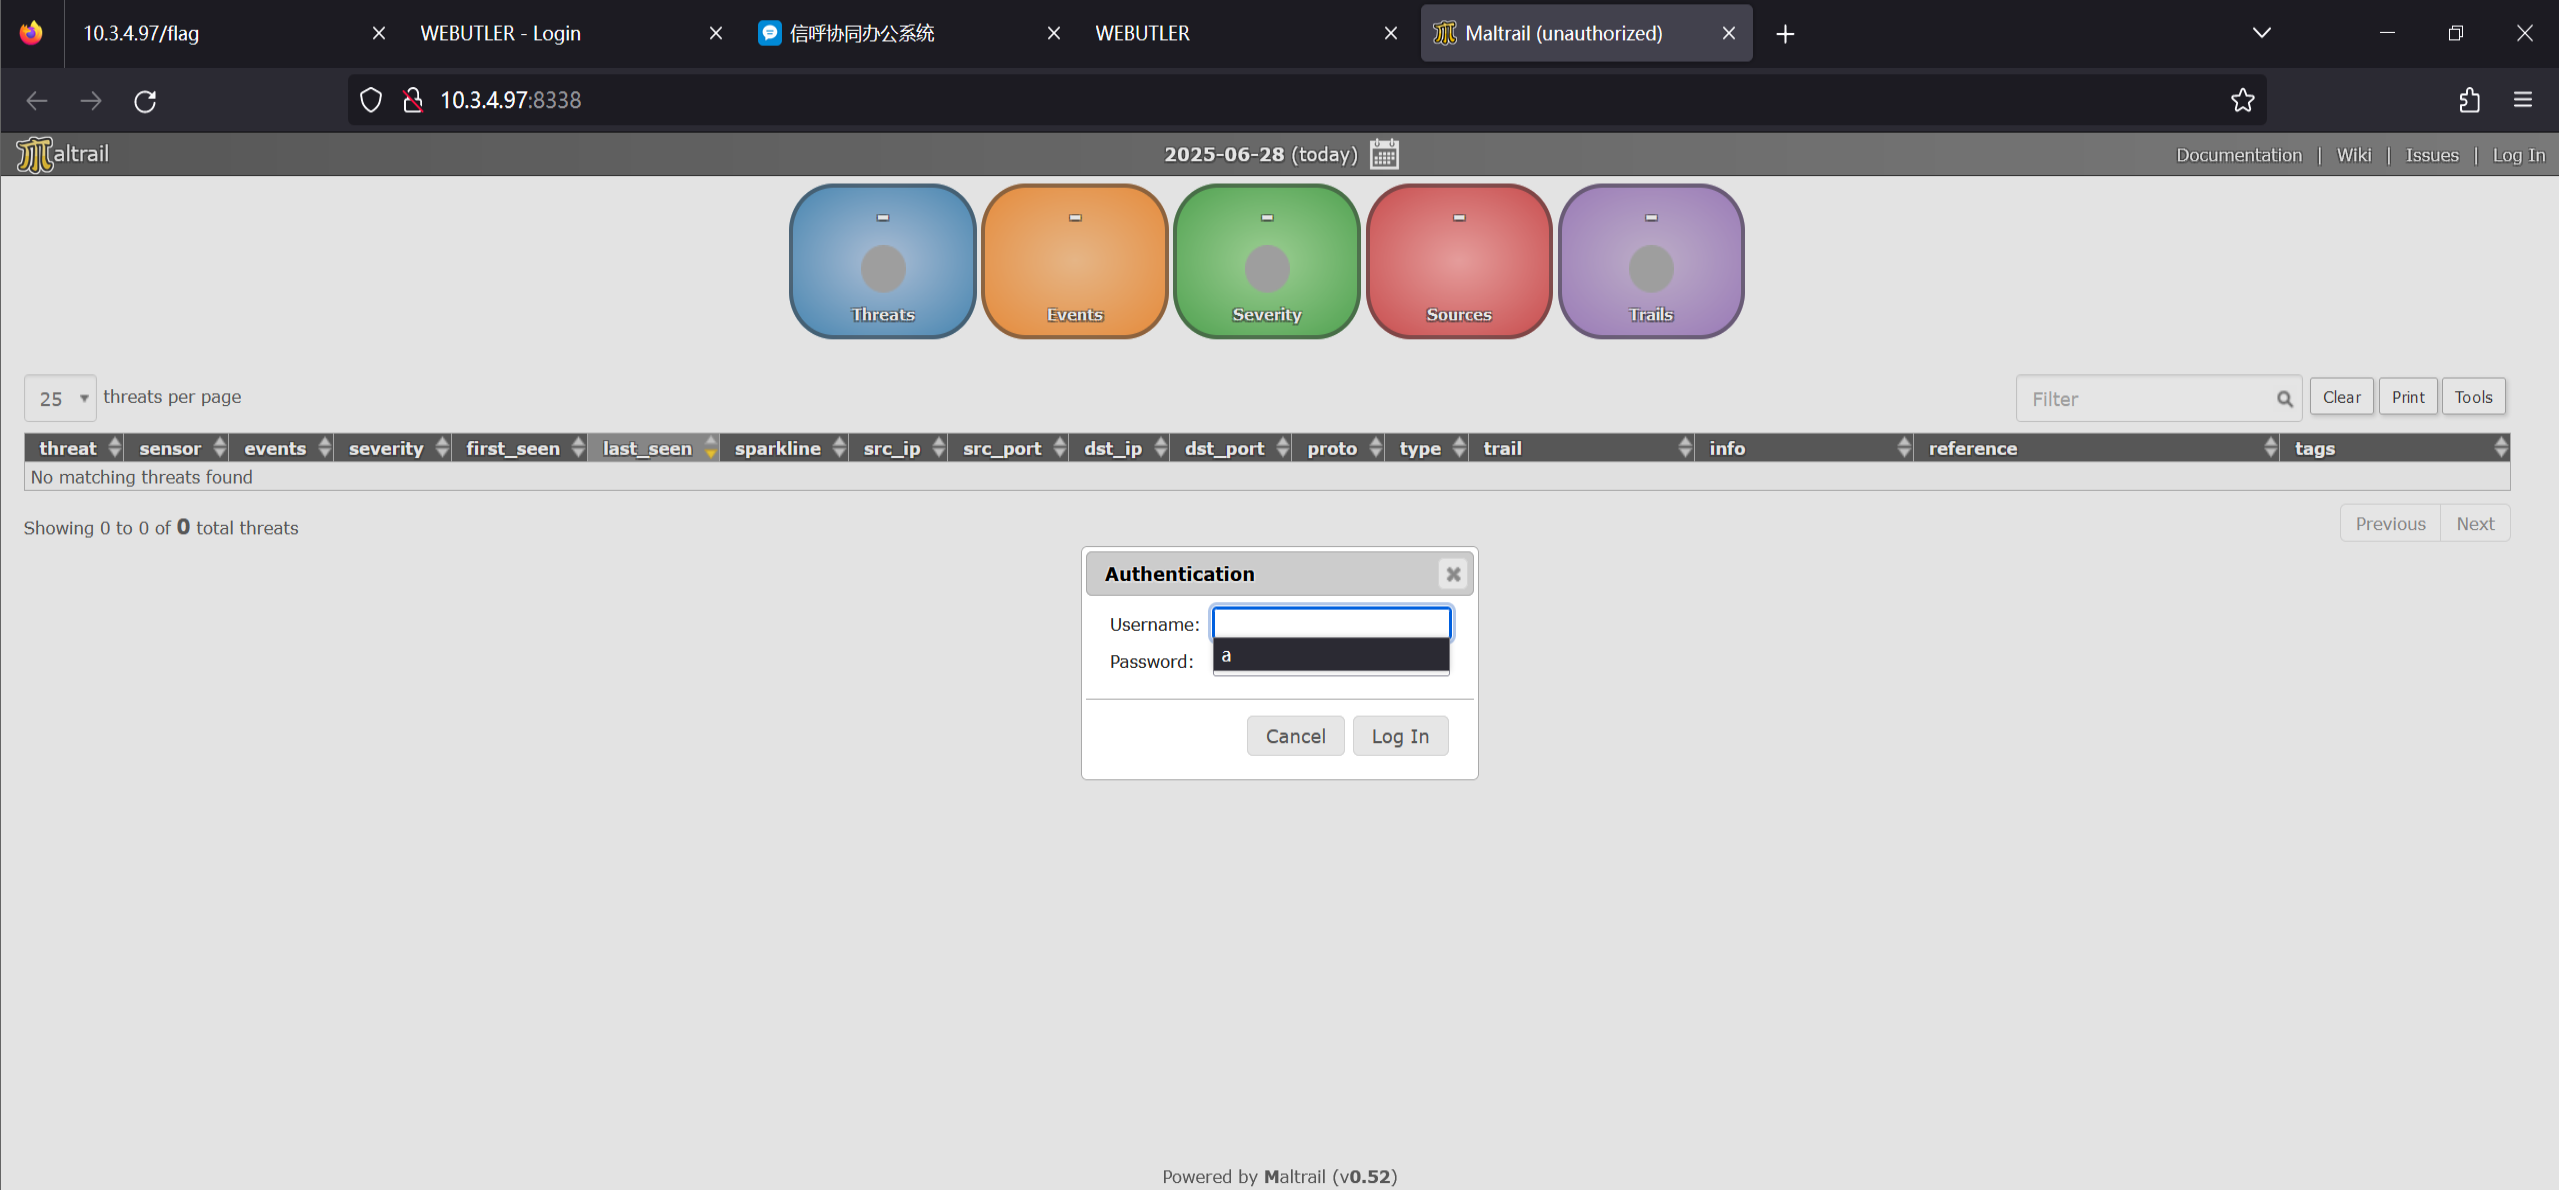The height and width of the screenshot is (1190, 2559).
Task: Bookmark this page with star icon
Action: 2242,100
